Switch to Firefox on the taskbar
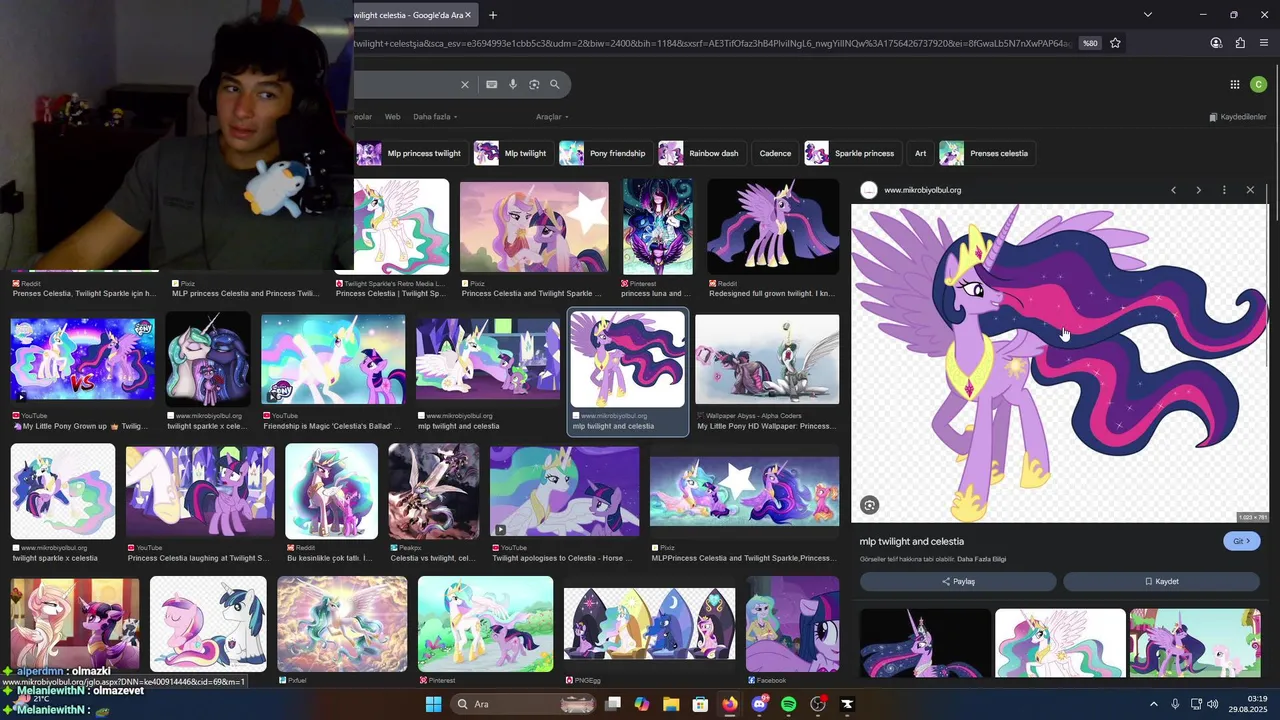Screen dimensions: 1280x720 [x=730, y=704]
